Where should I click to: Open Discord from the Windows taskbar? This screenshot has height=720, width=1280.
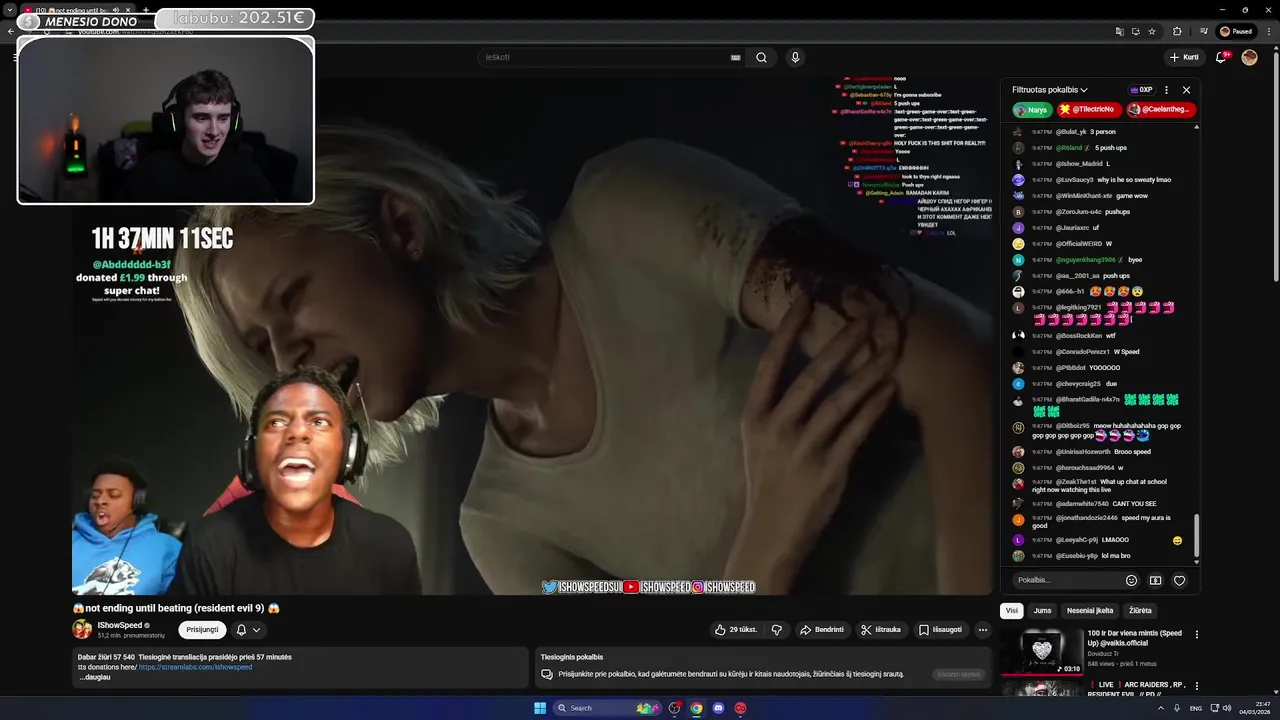718,708
